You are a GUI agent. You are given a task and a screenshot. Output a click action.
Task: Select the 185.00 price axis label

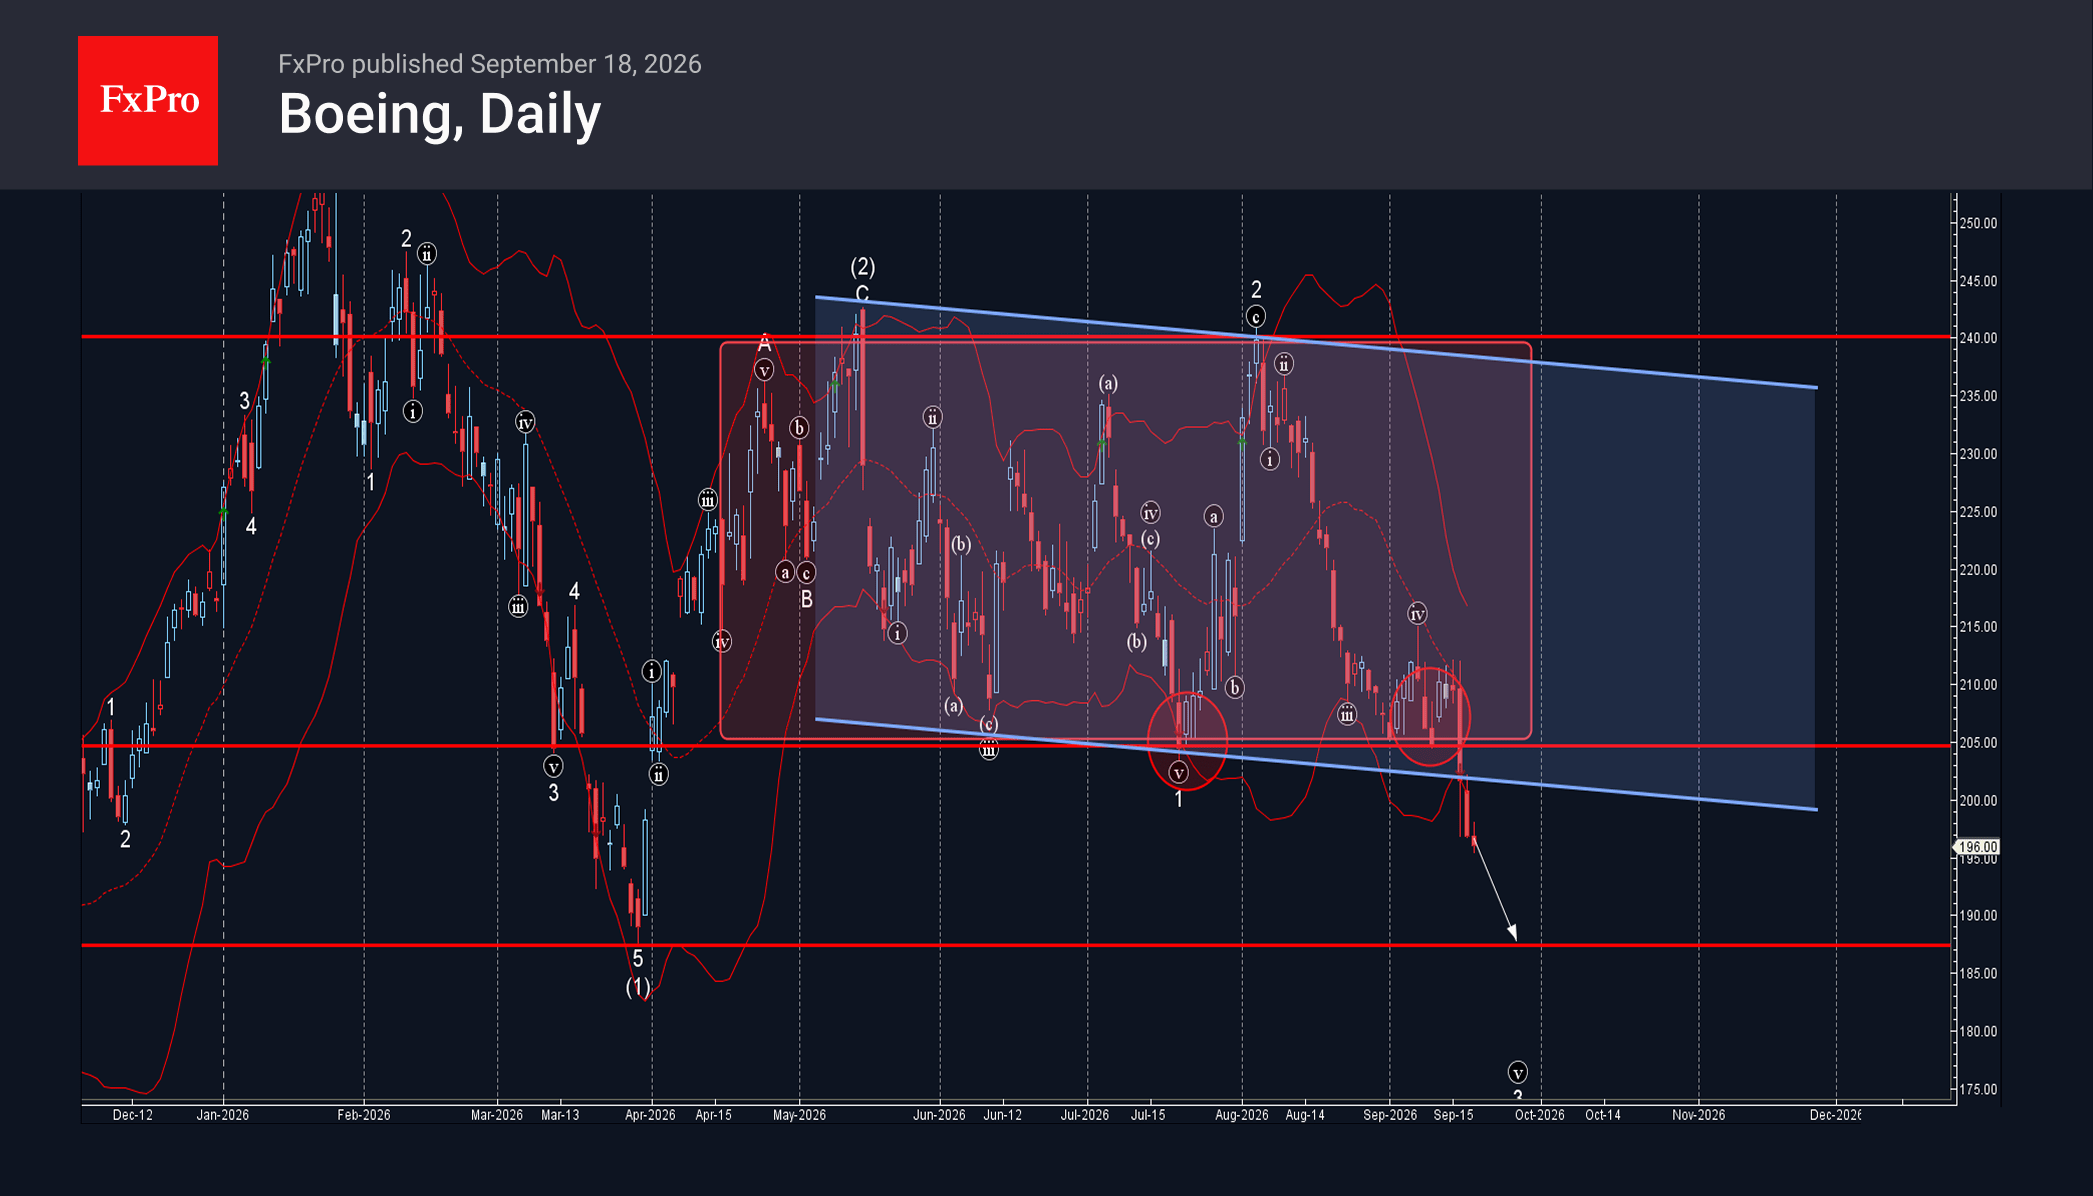point(1978,974)
